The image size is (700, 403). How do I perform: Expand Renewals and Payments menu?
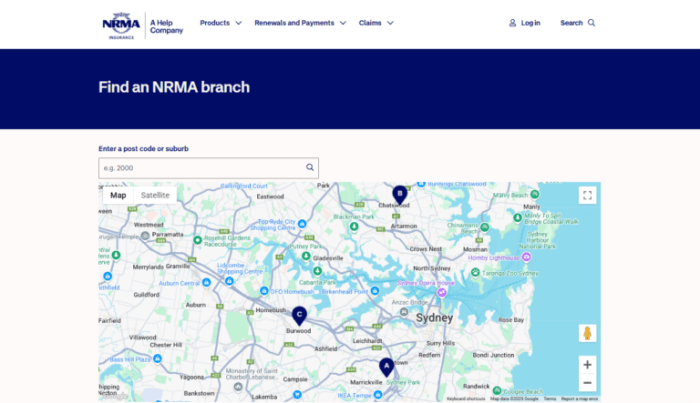coord(300,23)
